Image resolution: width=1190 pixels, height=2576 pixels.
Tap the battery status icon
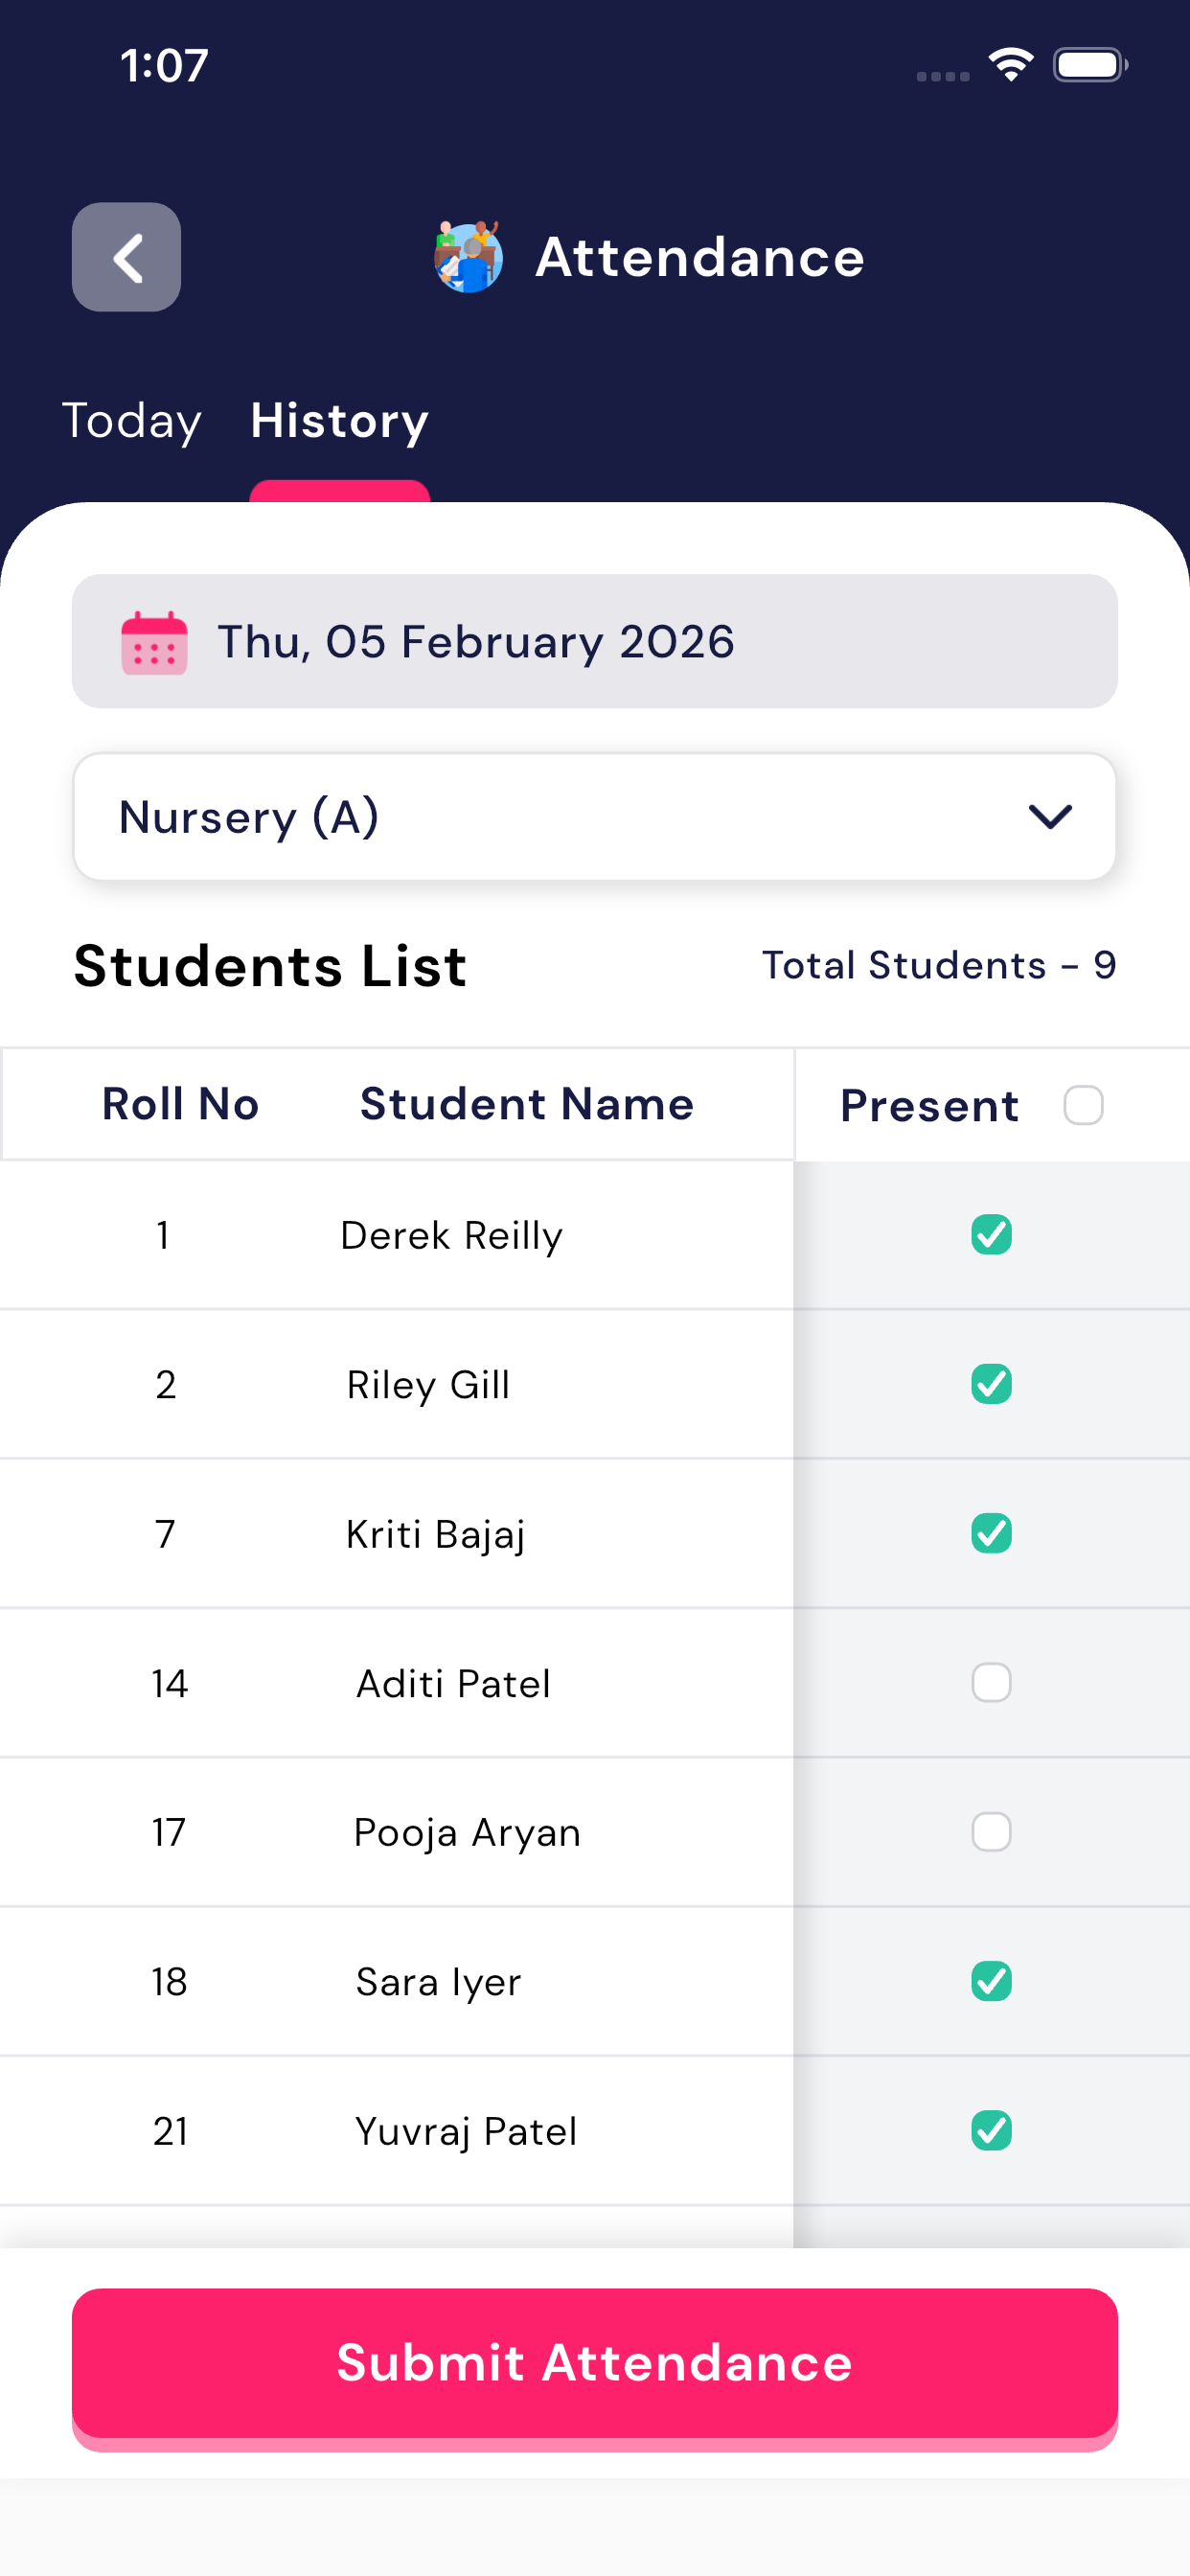(x=1089, y=65)
